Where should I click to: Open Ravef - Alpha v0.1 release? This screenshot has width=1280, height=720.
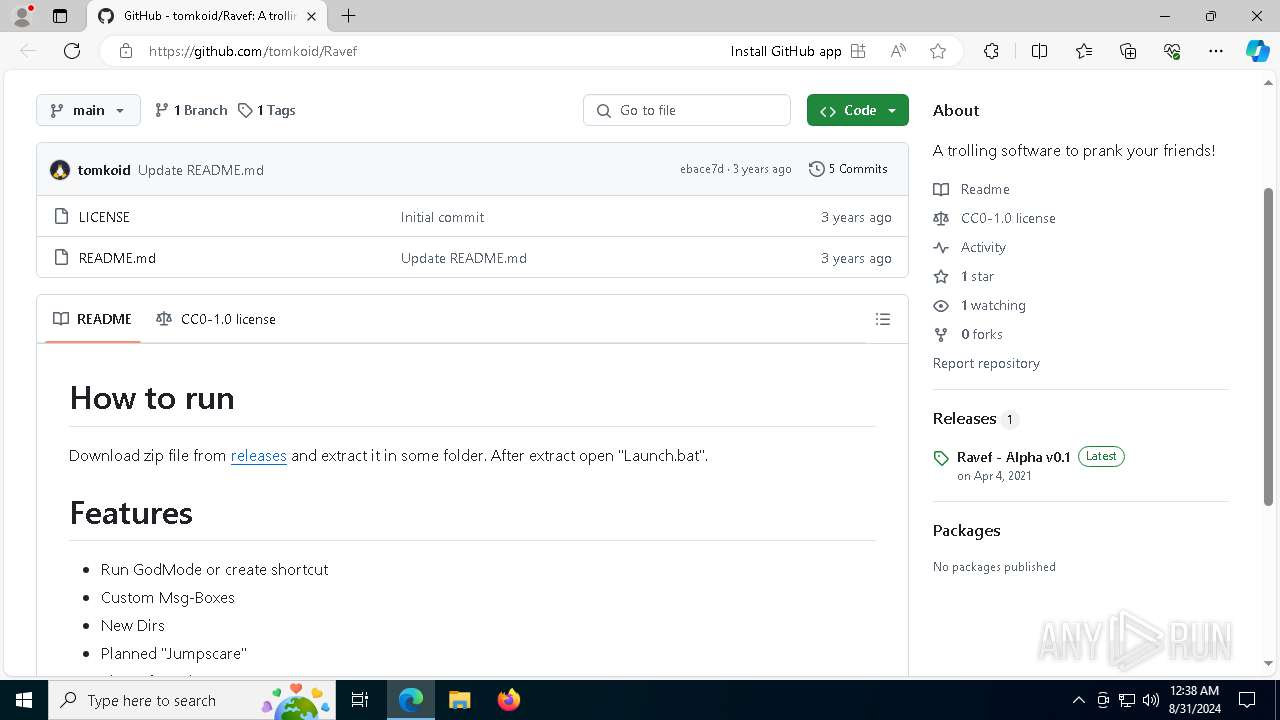(x=1014, y=457)
